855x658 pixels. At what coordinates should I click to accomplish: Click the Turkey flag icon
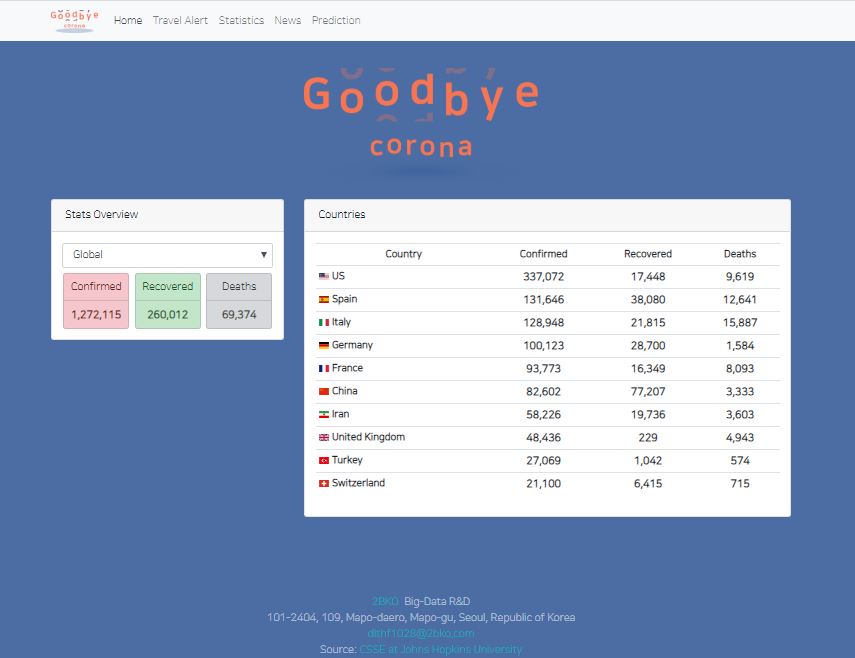pyautogui.click(x=323, y=460)
